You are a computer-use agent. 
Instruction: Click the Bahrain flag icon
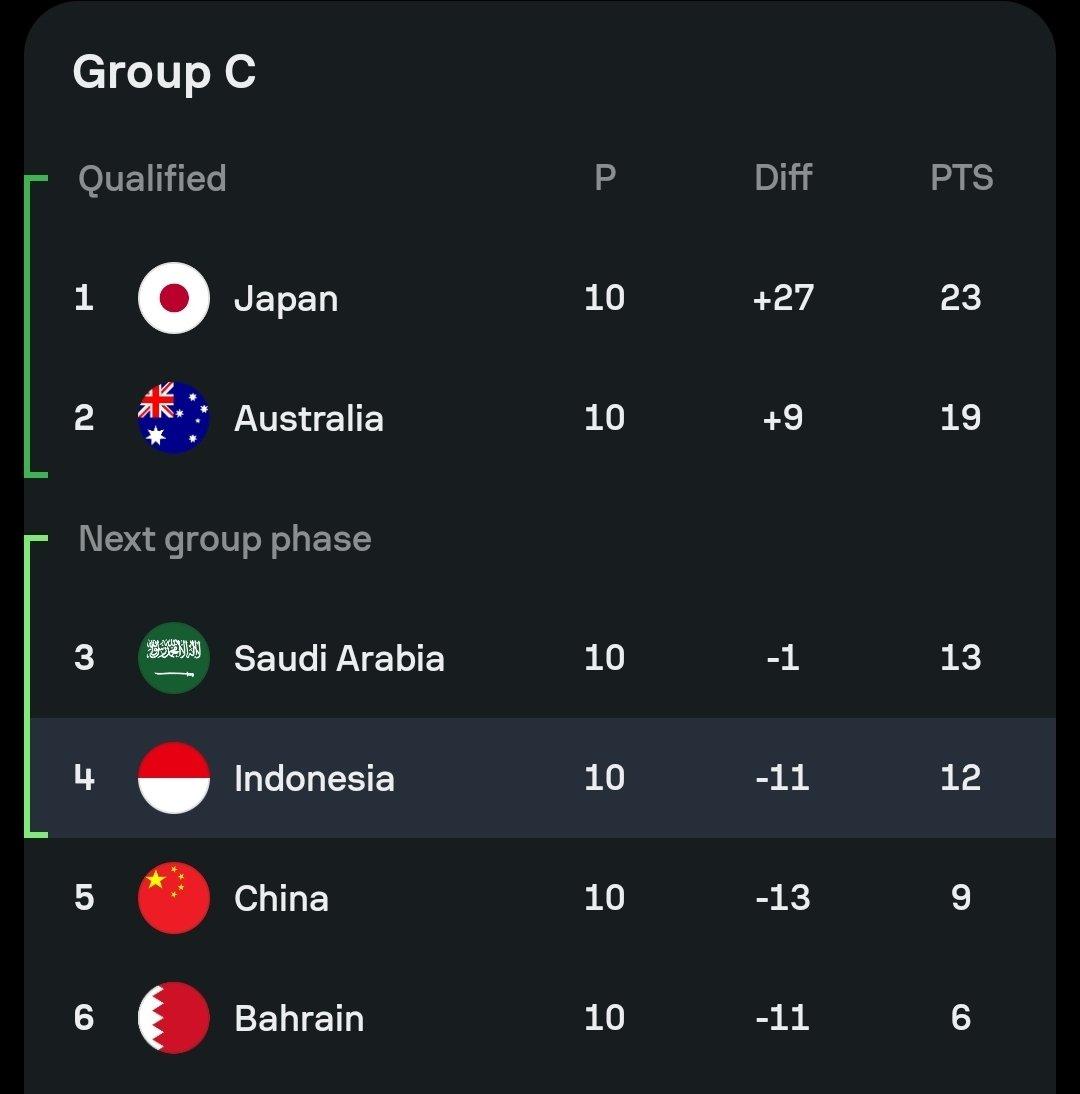pyautogui.click(x=174, y=1018)
